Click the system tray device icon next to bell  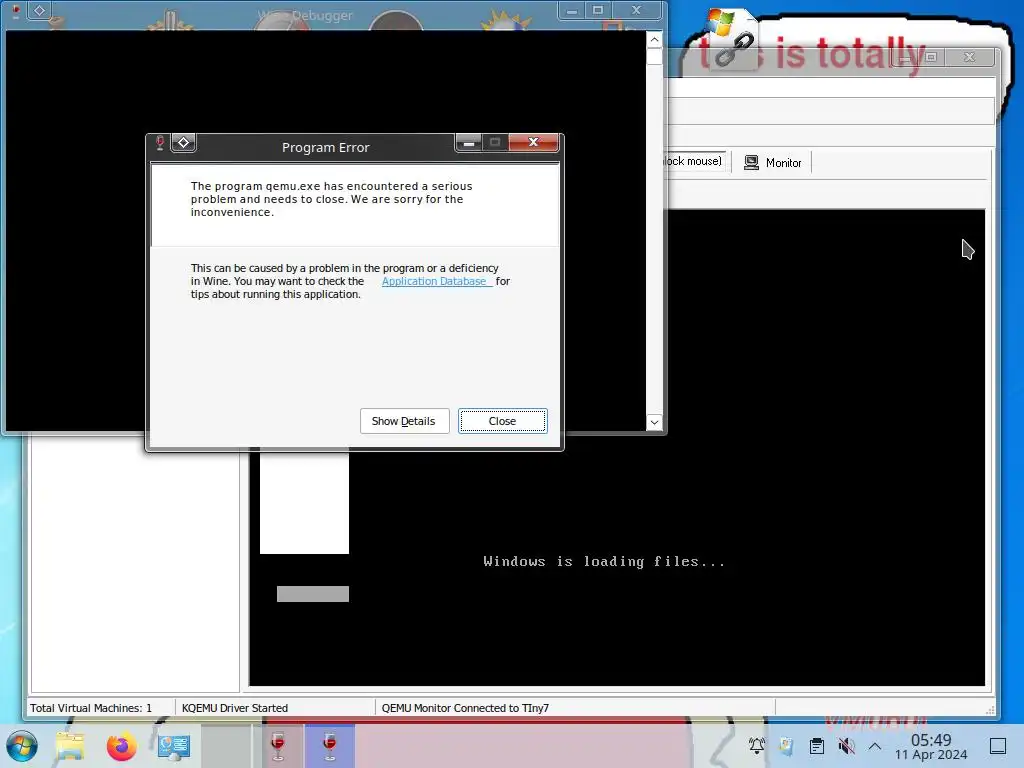pos(786,746)
